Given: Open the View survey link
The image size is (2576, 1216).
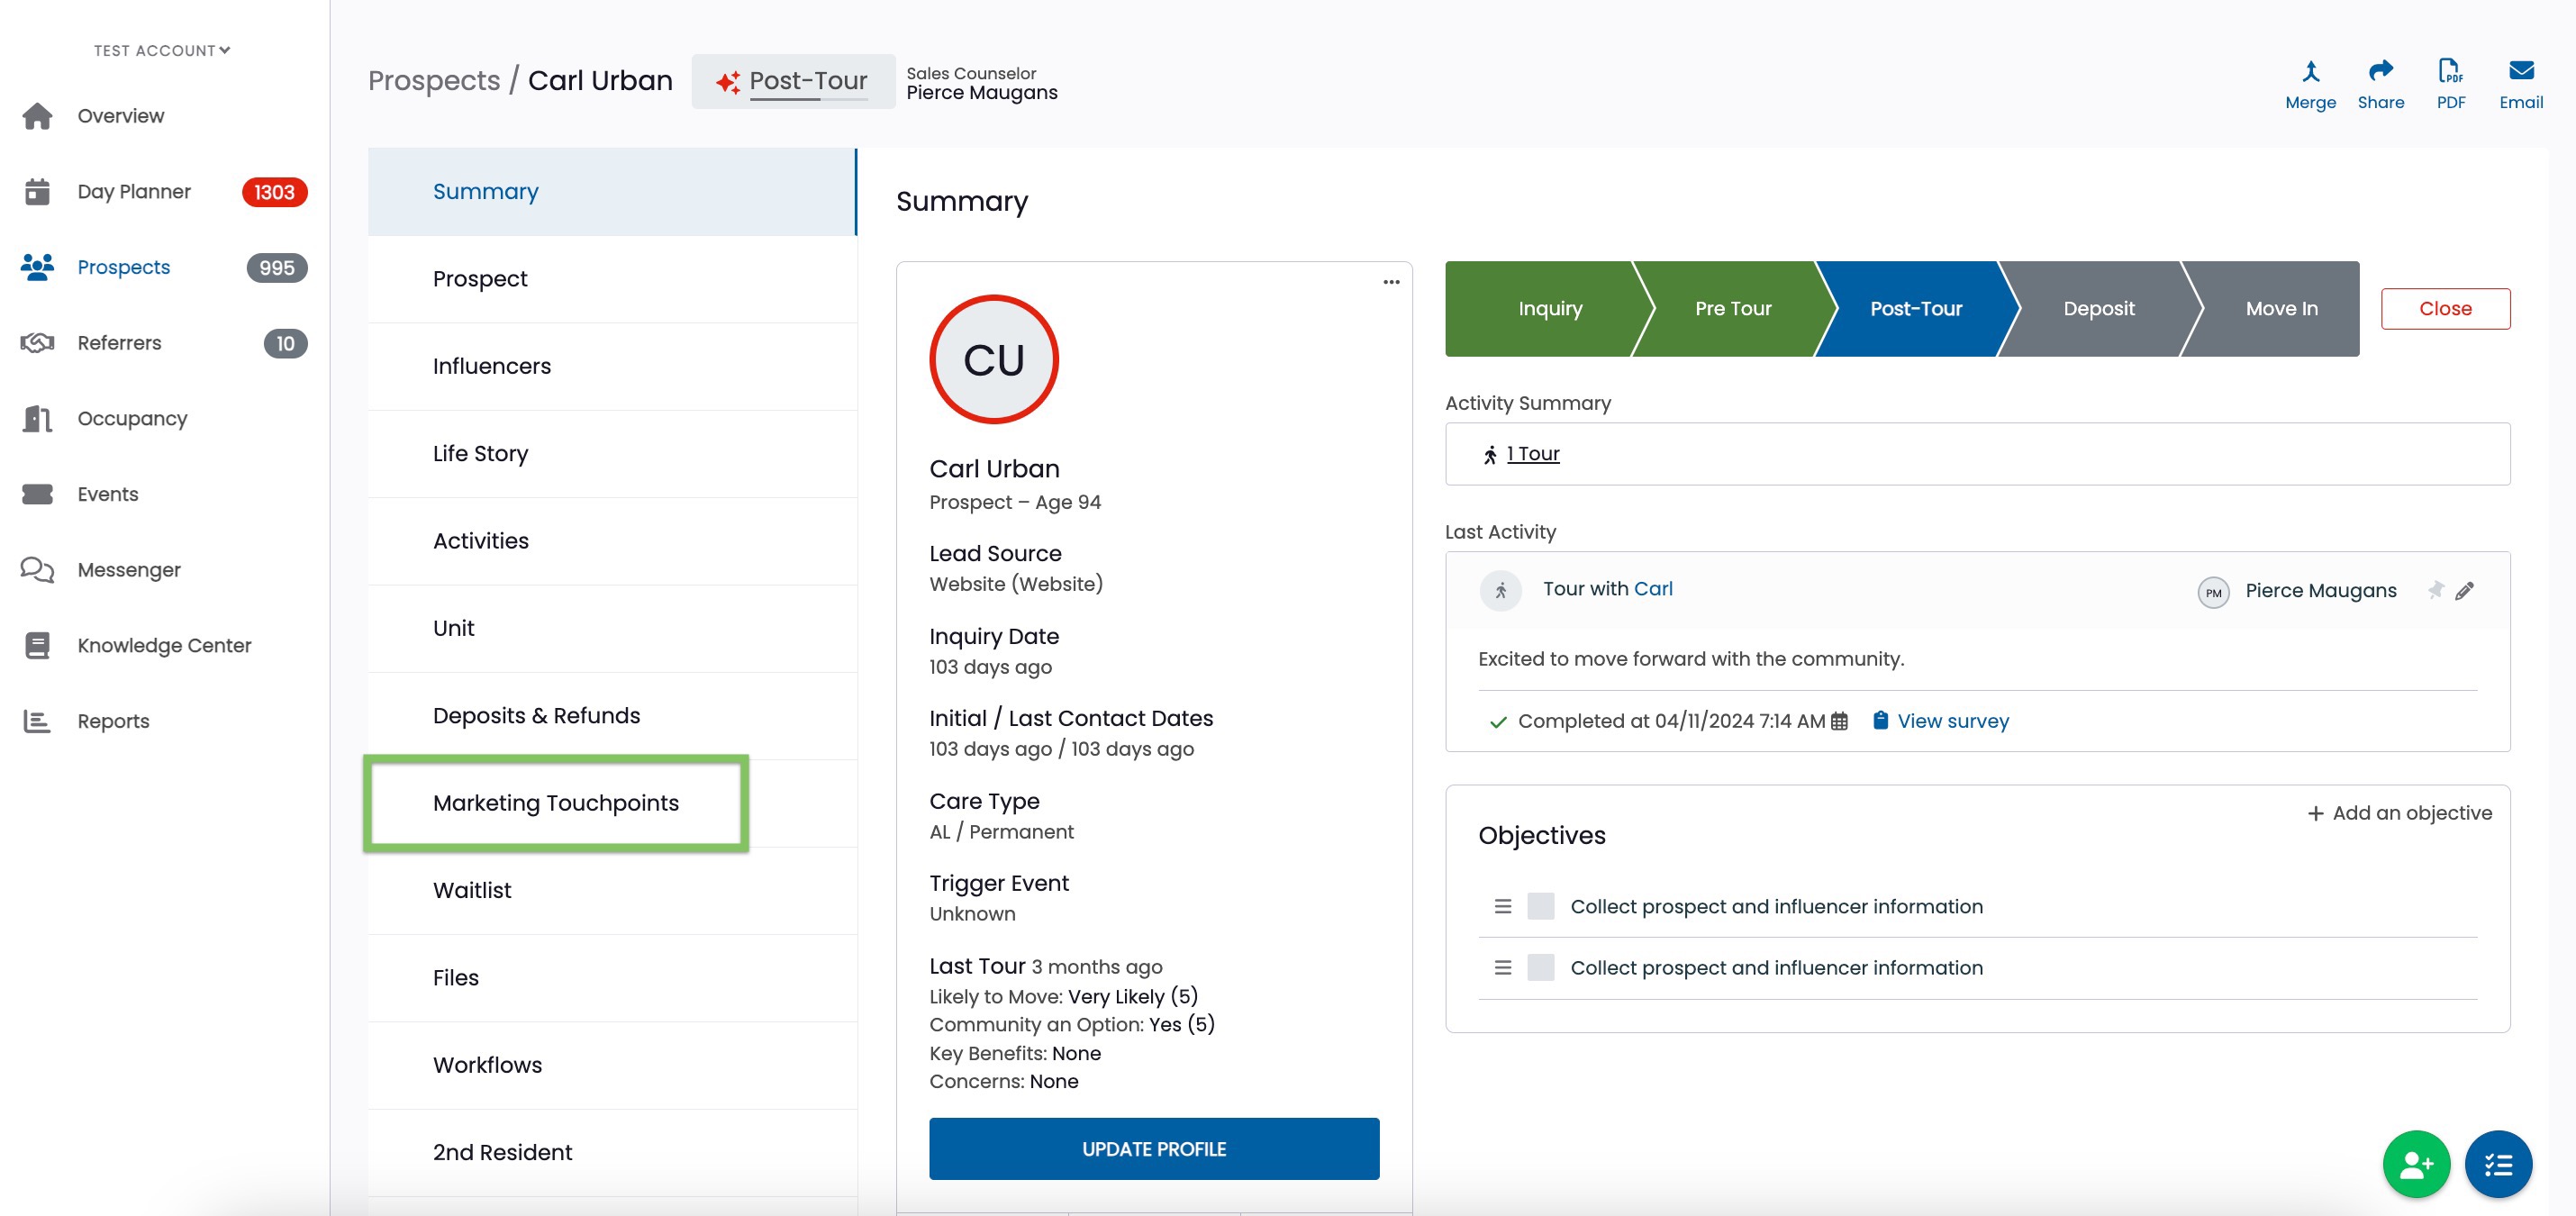Looking at the screenshot, I should click(x=1952, y=721).
